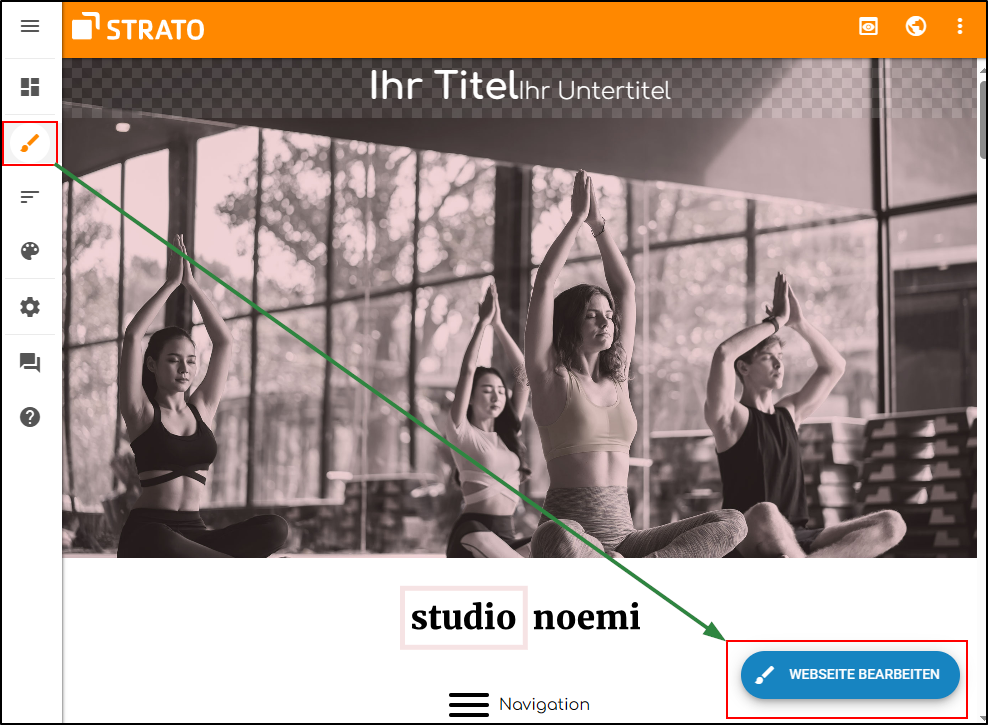Click the STRATO logo
Image resolution: width=988 pixels, height=725 pixels.
coord(138,28)
